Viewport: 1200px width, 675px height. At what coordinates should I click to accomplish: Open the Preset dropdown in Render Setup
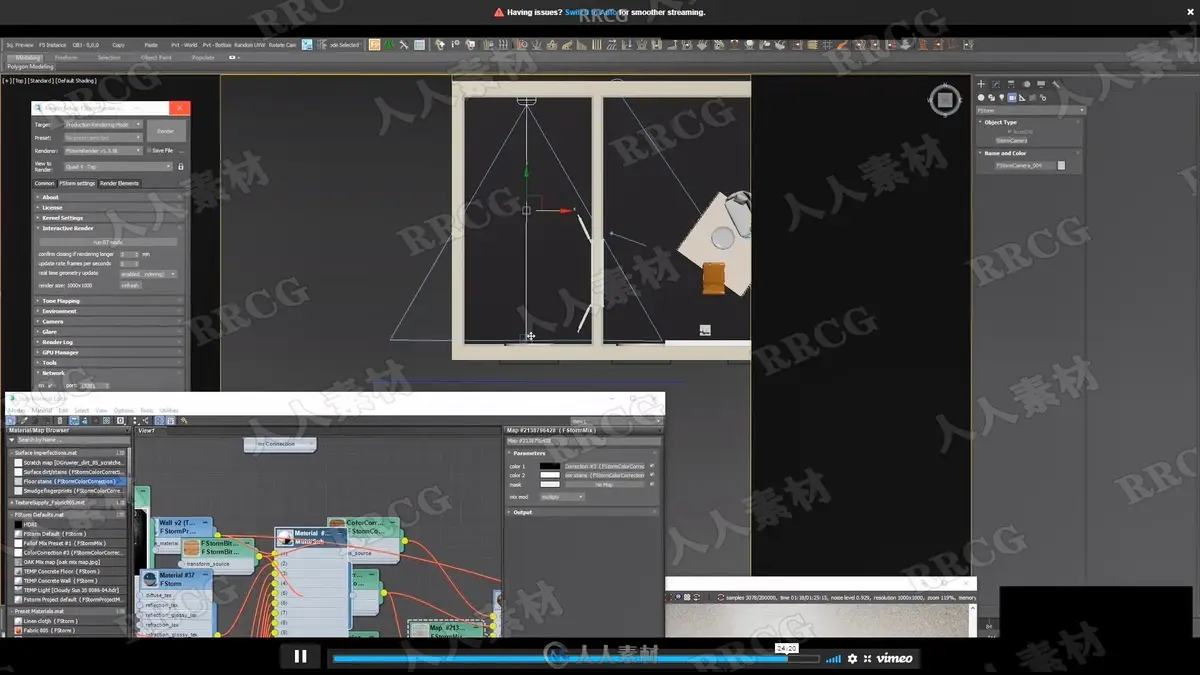click(x=103, y=137)
